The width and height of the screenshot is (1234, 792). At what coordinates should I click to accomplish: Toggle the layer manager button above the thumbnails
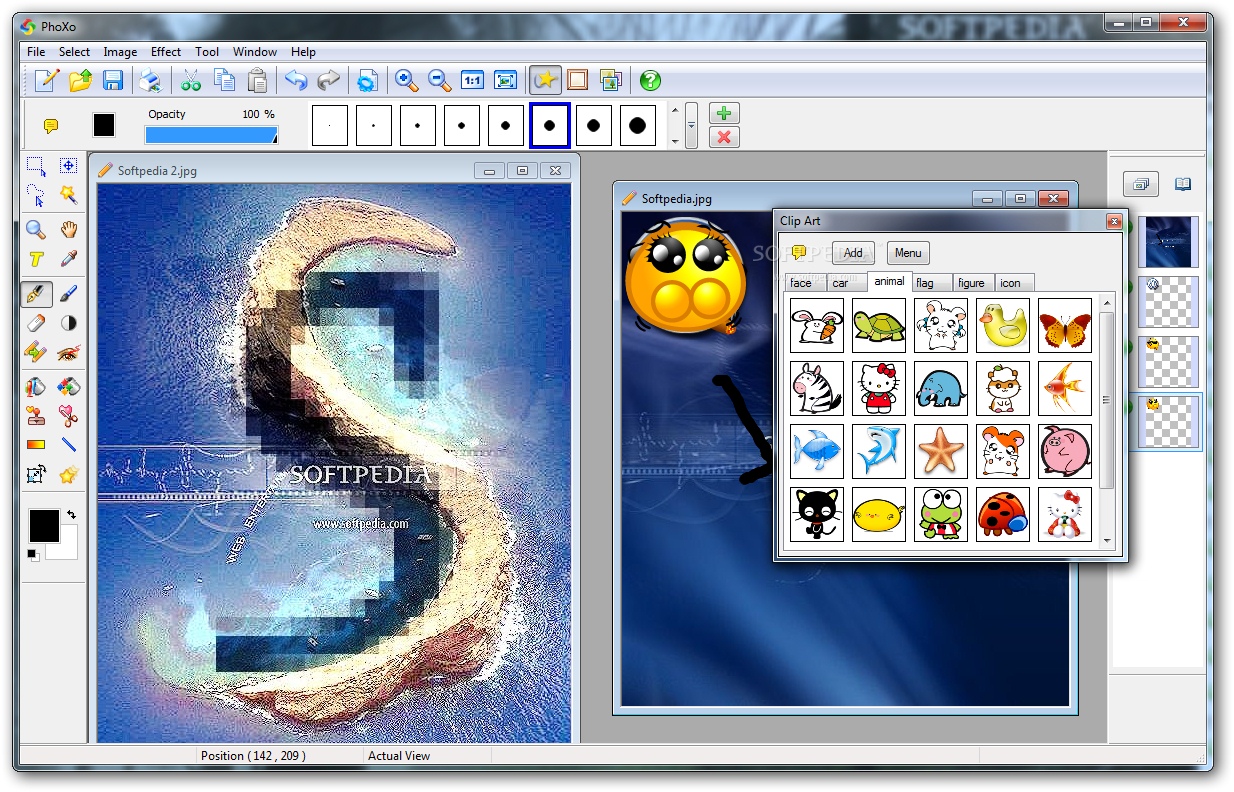1141,184
